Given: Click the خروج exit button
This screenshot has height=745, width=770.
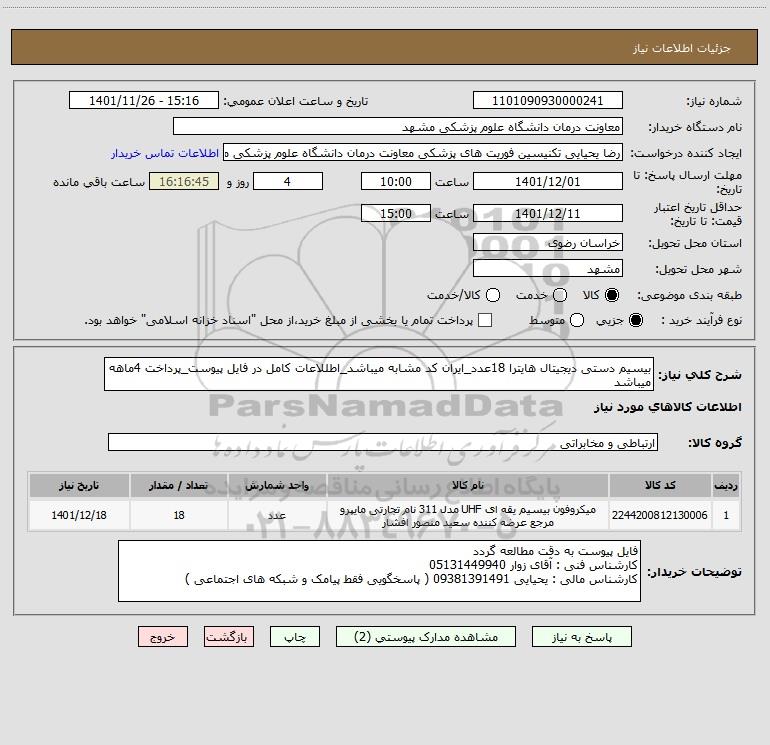Looking at the screenshot, I should [x=163, y=637].
